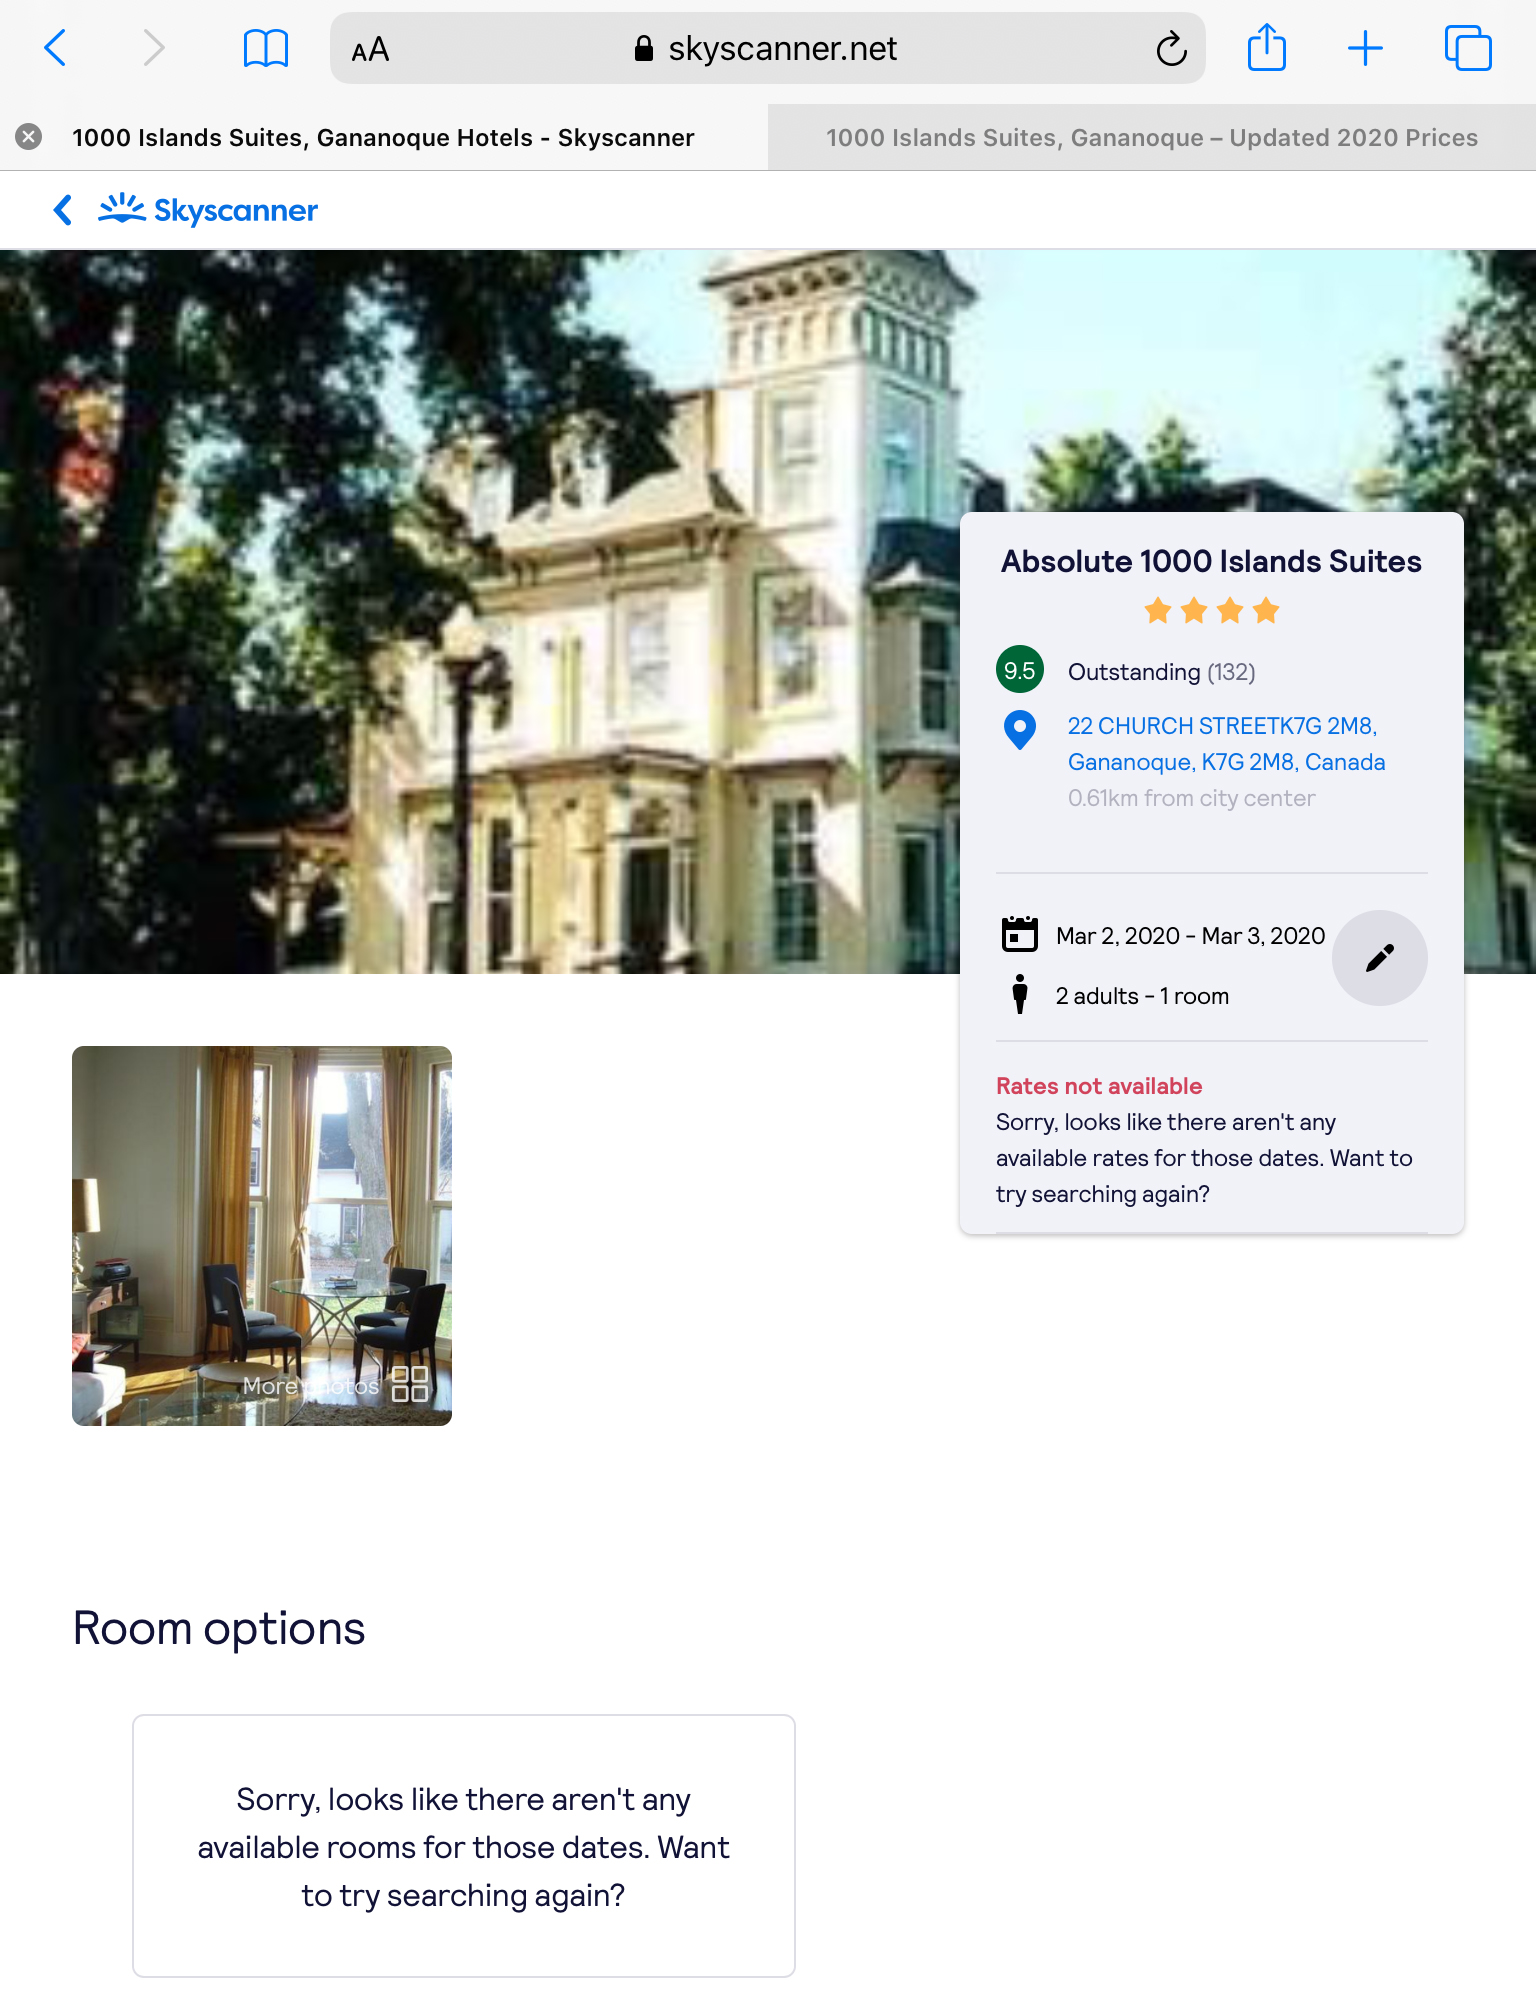The height and width of the screenshot is (2012, 1536).
Task: Open the Safari bookmarks book icon
Action: tap(266, 48)
